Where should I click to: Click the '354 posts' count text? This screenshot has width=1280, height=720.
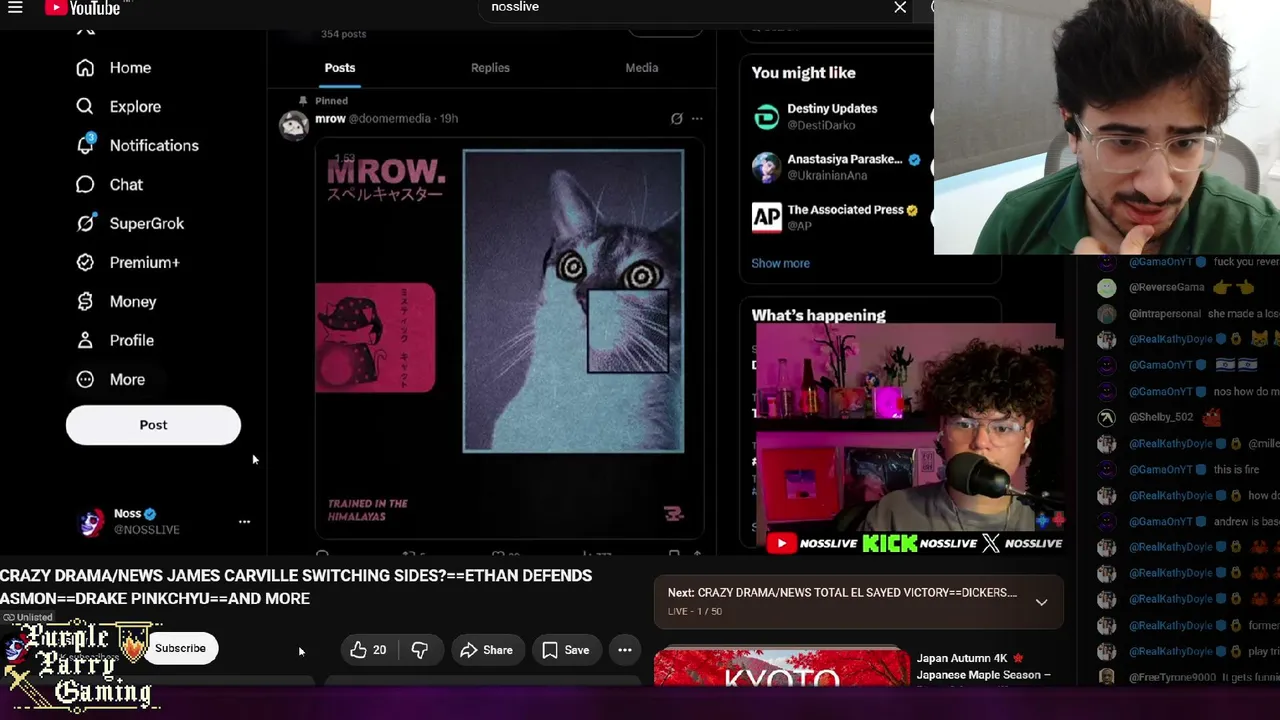(x=343, y=34)
